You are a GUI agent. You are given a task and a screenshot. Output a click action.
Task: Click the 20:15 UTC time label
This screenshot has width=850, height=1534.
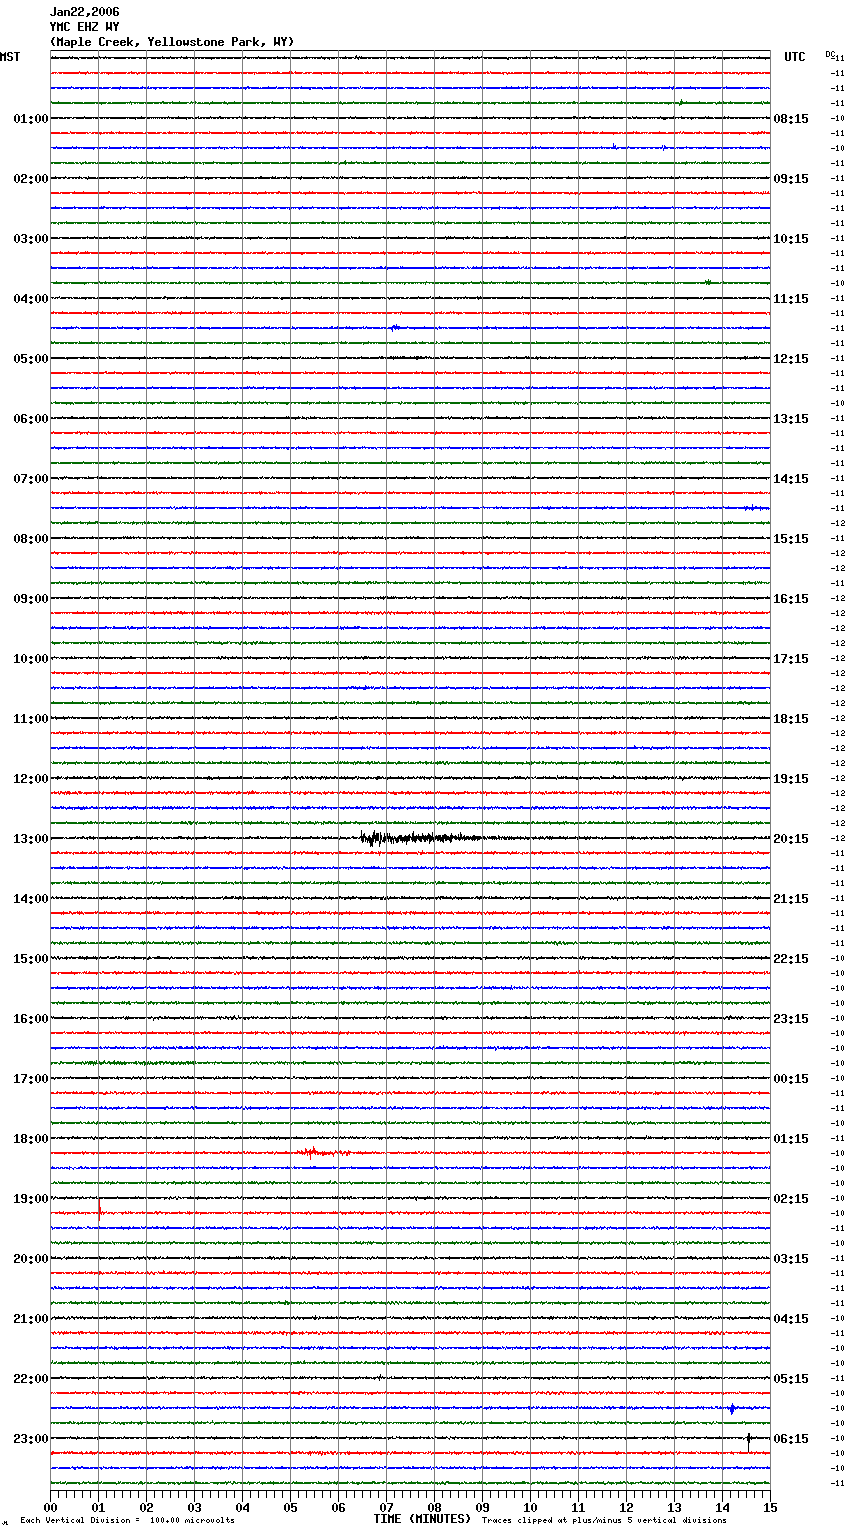click(x=791, y=839)
